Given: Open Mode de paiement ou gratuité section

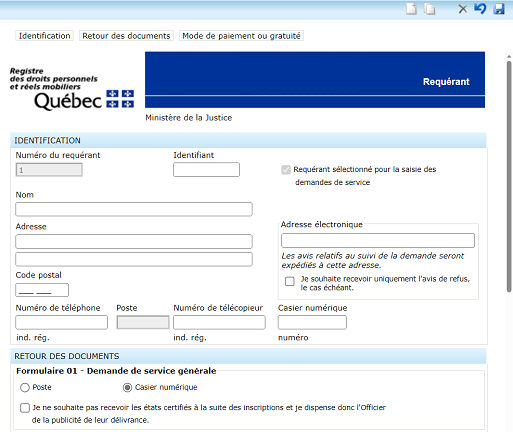Looking at the screenshot, I should click(241, 36).
